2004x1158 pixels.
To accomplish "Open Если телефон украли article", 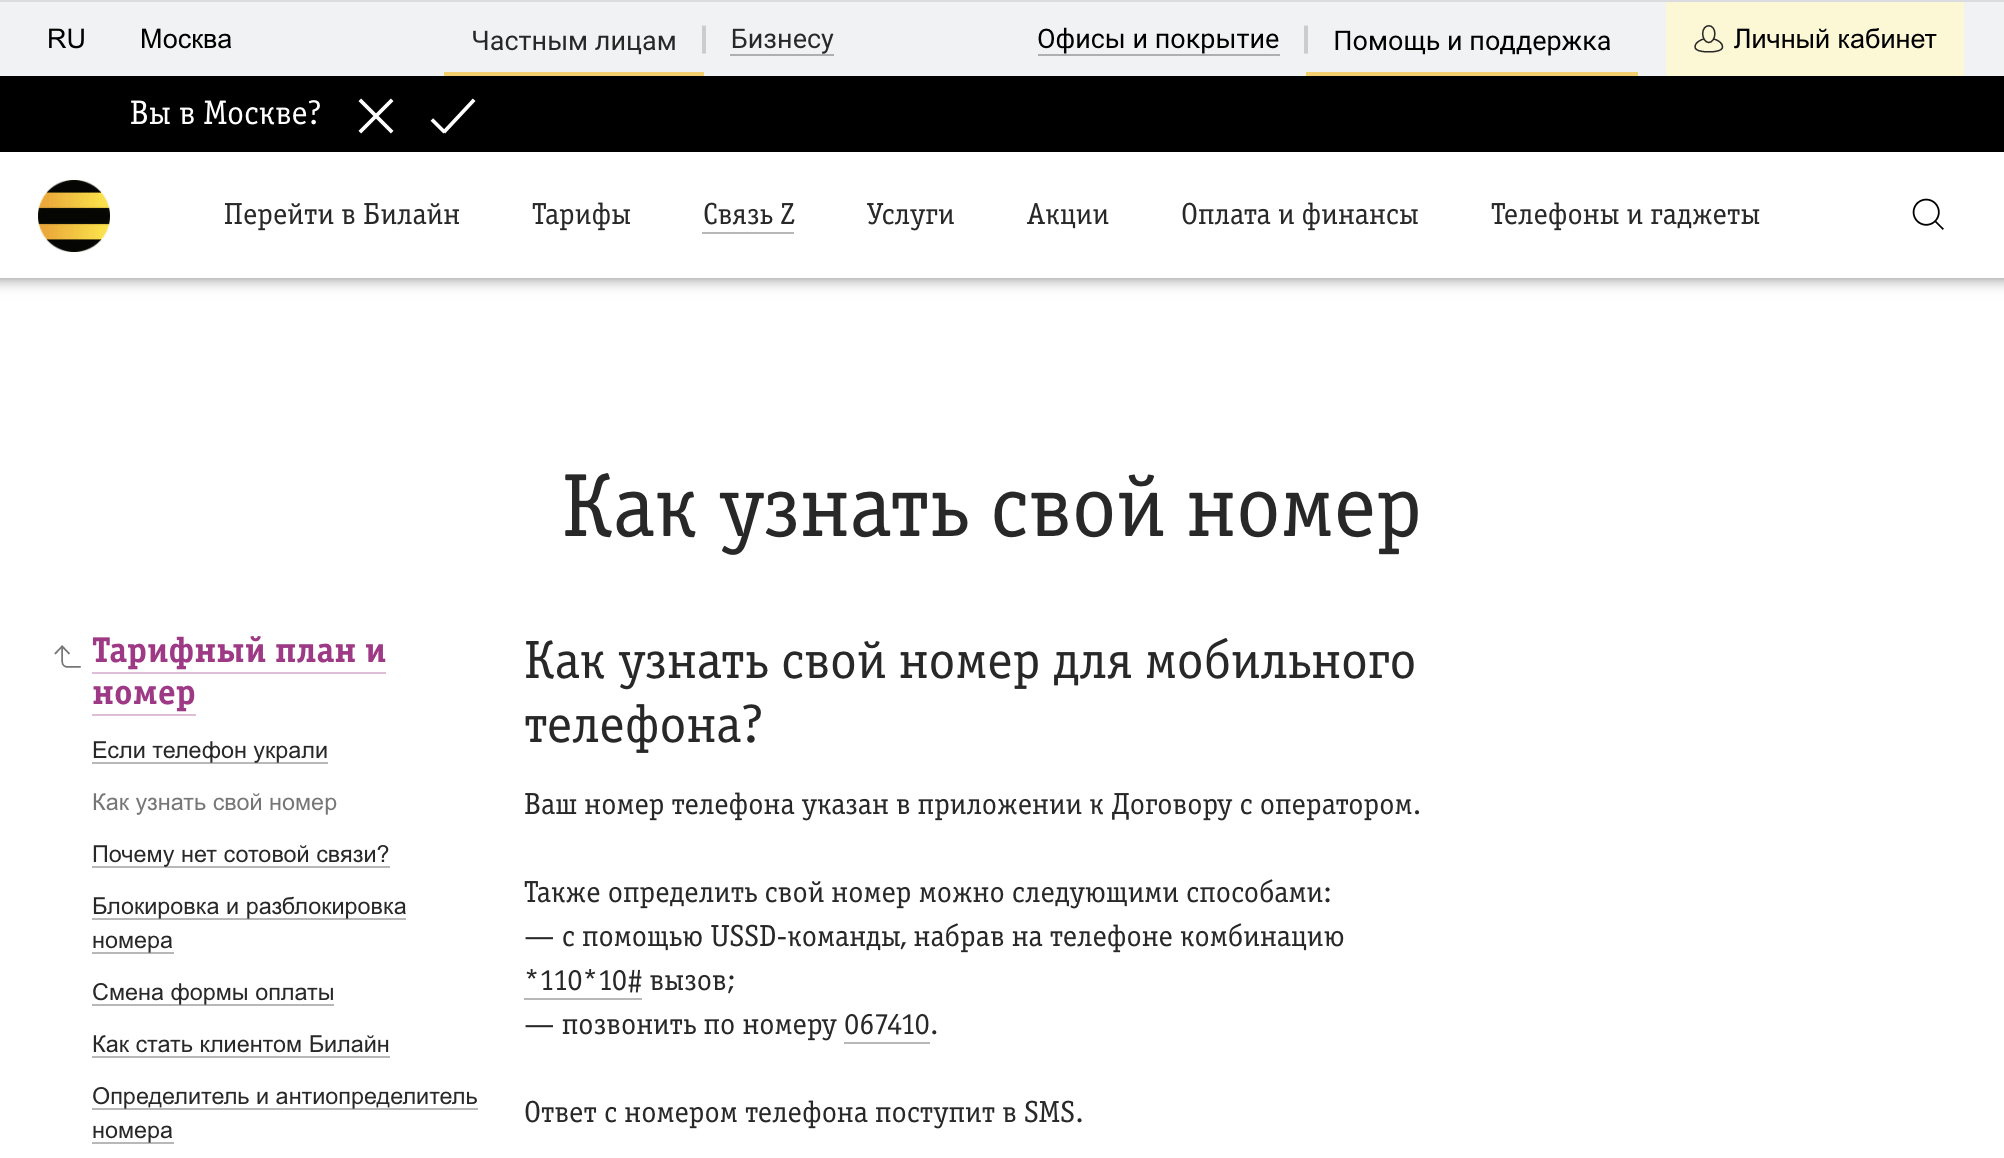I will pyautogui.click(x=209, y=750).
